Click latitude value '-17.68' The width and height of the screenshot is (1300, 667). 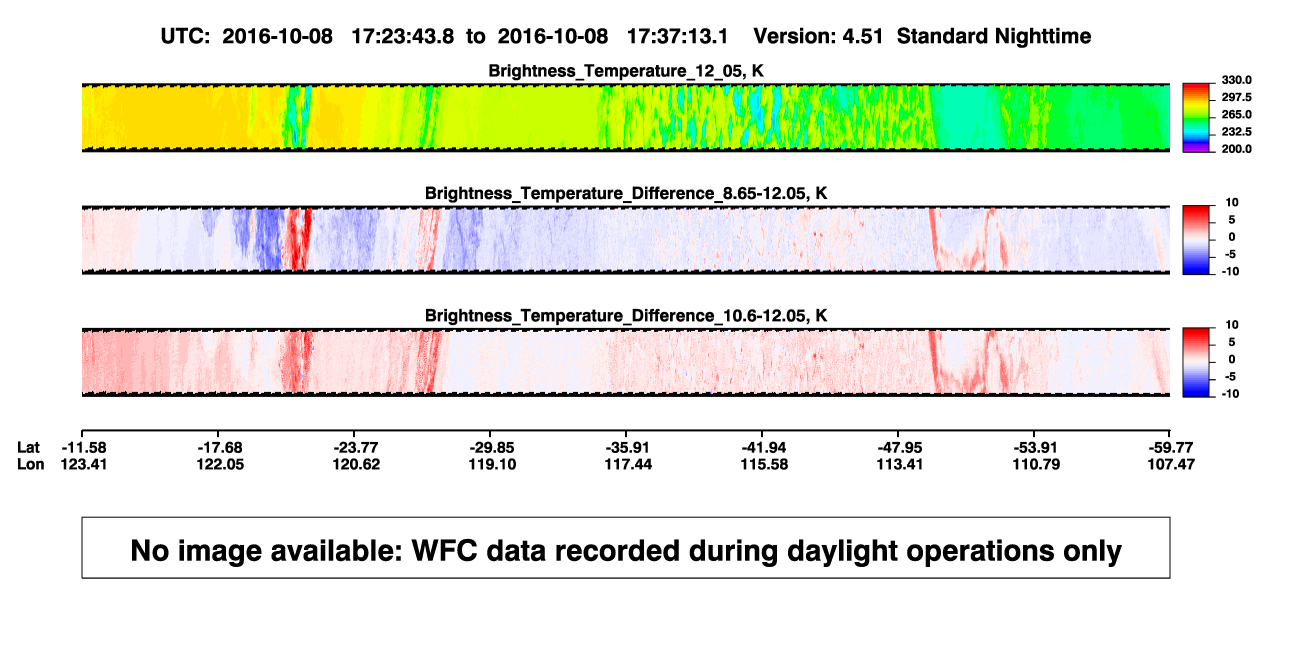coord(219,446)
